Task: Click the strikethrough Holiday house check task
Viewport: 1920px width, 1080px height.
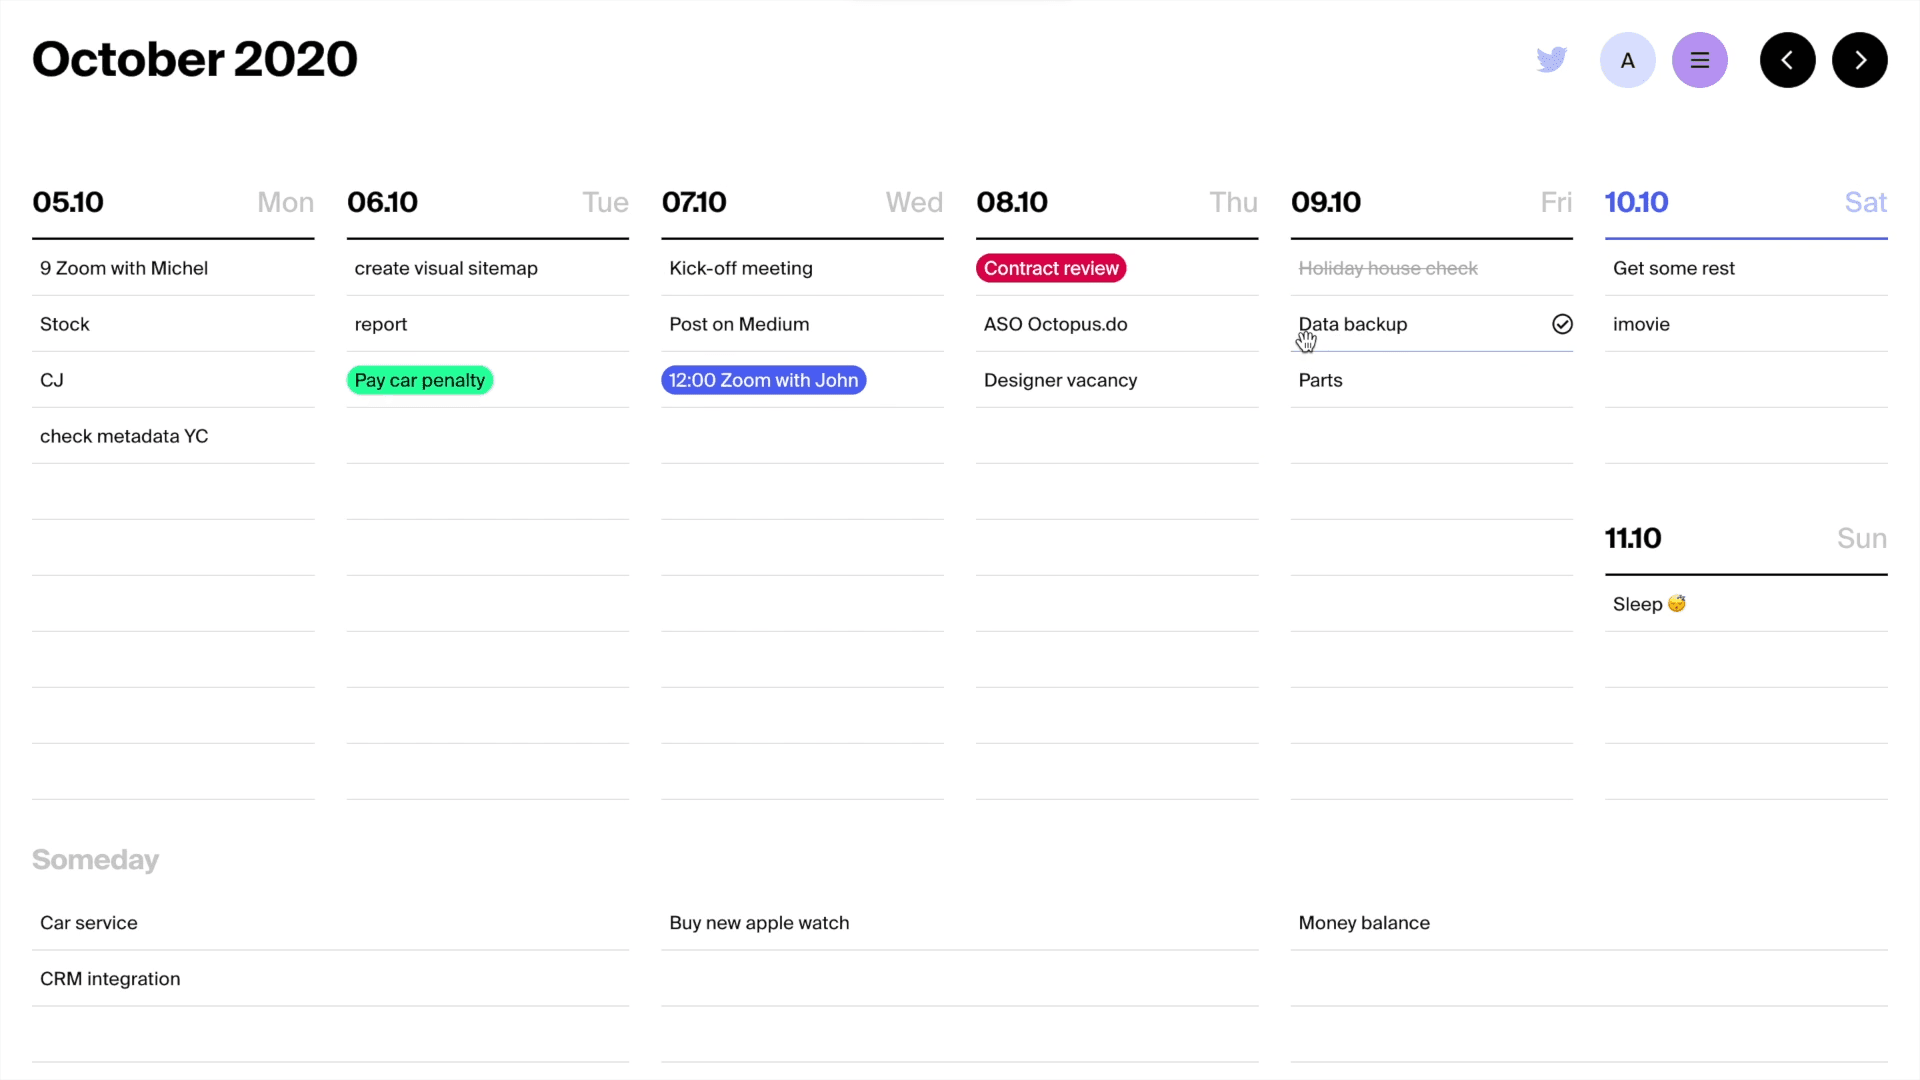Action: pos(1387,268)
